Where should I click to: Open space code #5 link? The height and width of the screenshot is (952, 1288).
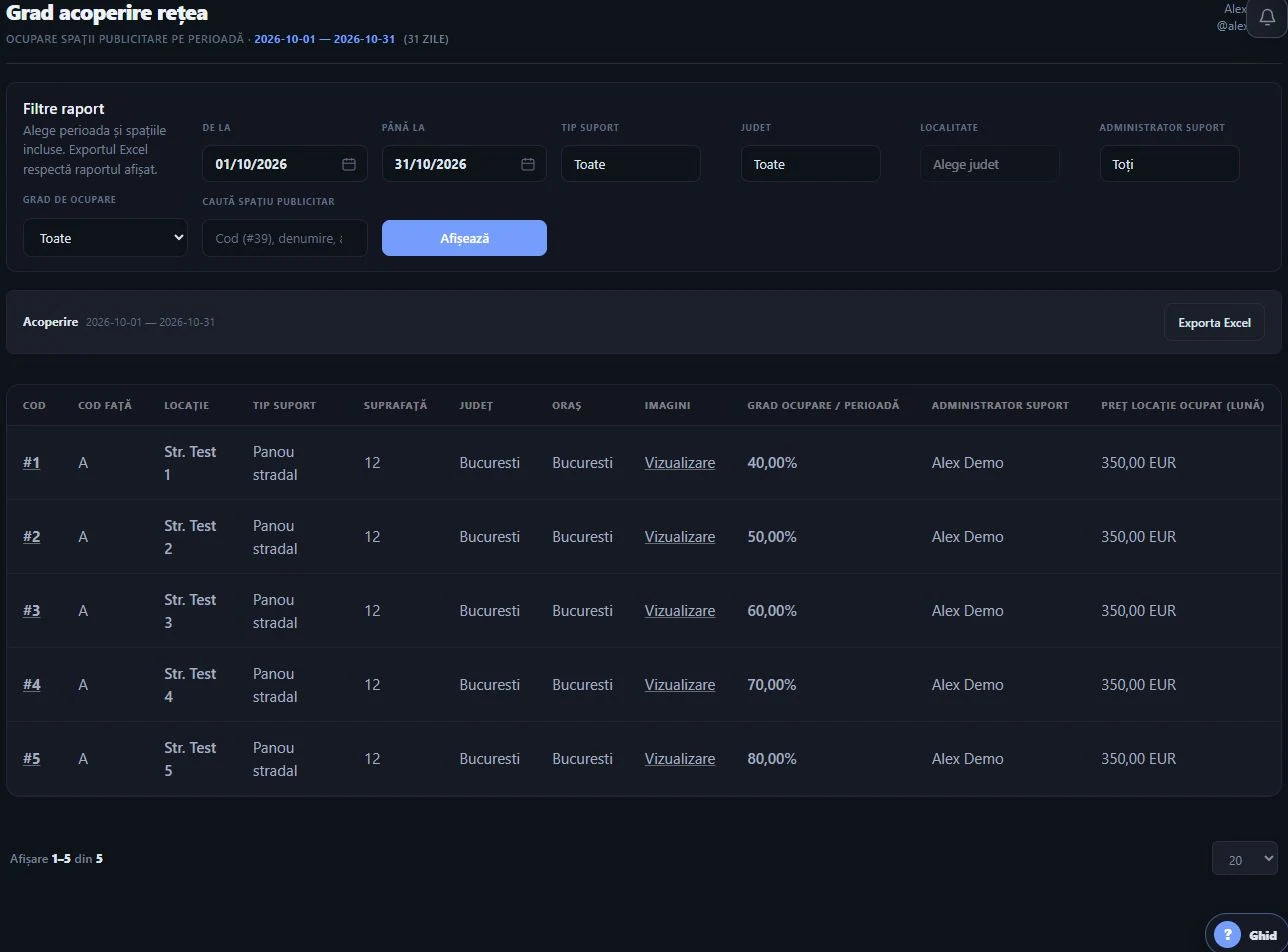point(32,759)
